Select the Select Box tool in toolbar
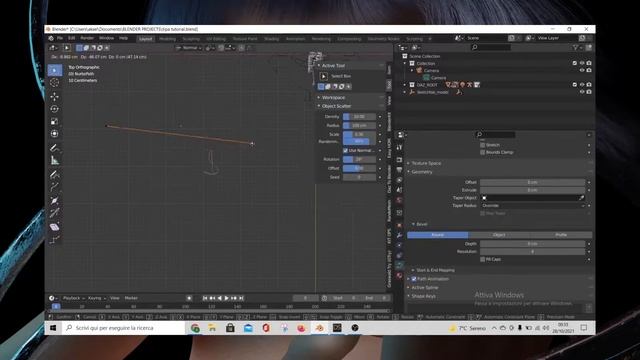This screenshot has width=640, height=360. point(55,70)
